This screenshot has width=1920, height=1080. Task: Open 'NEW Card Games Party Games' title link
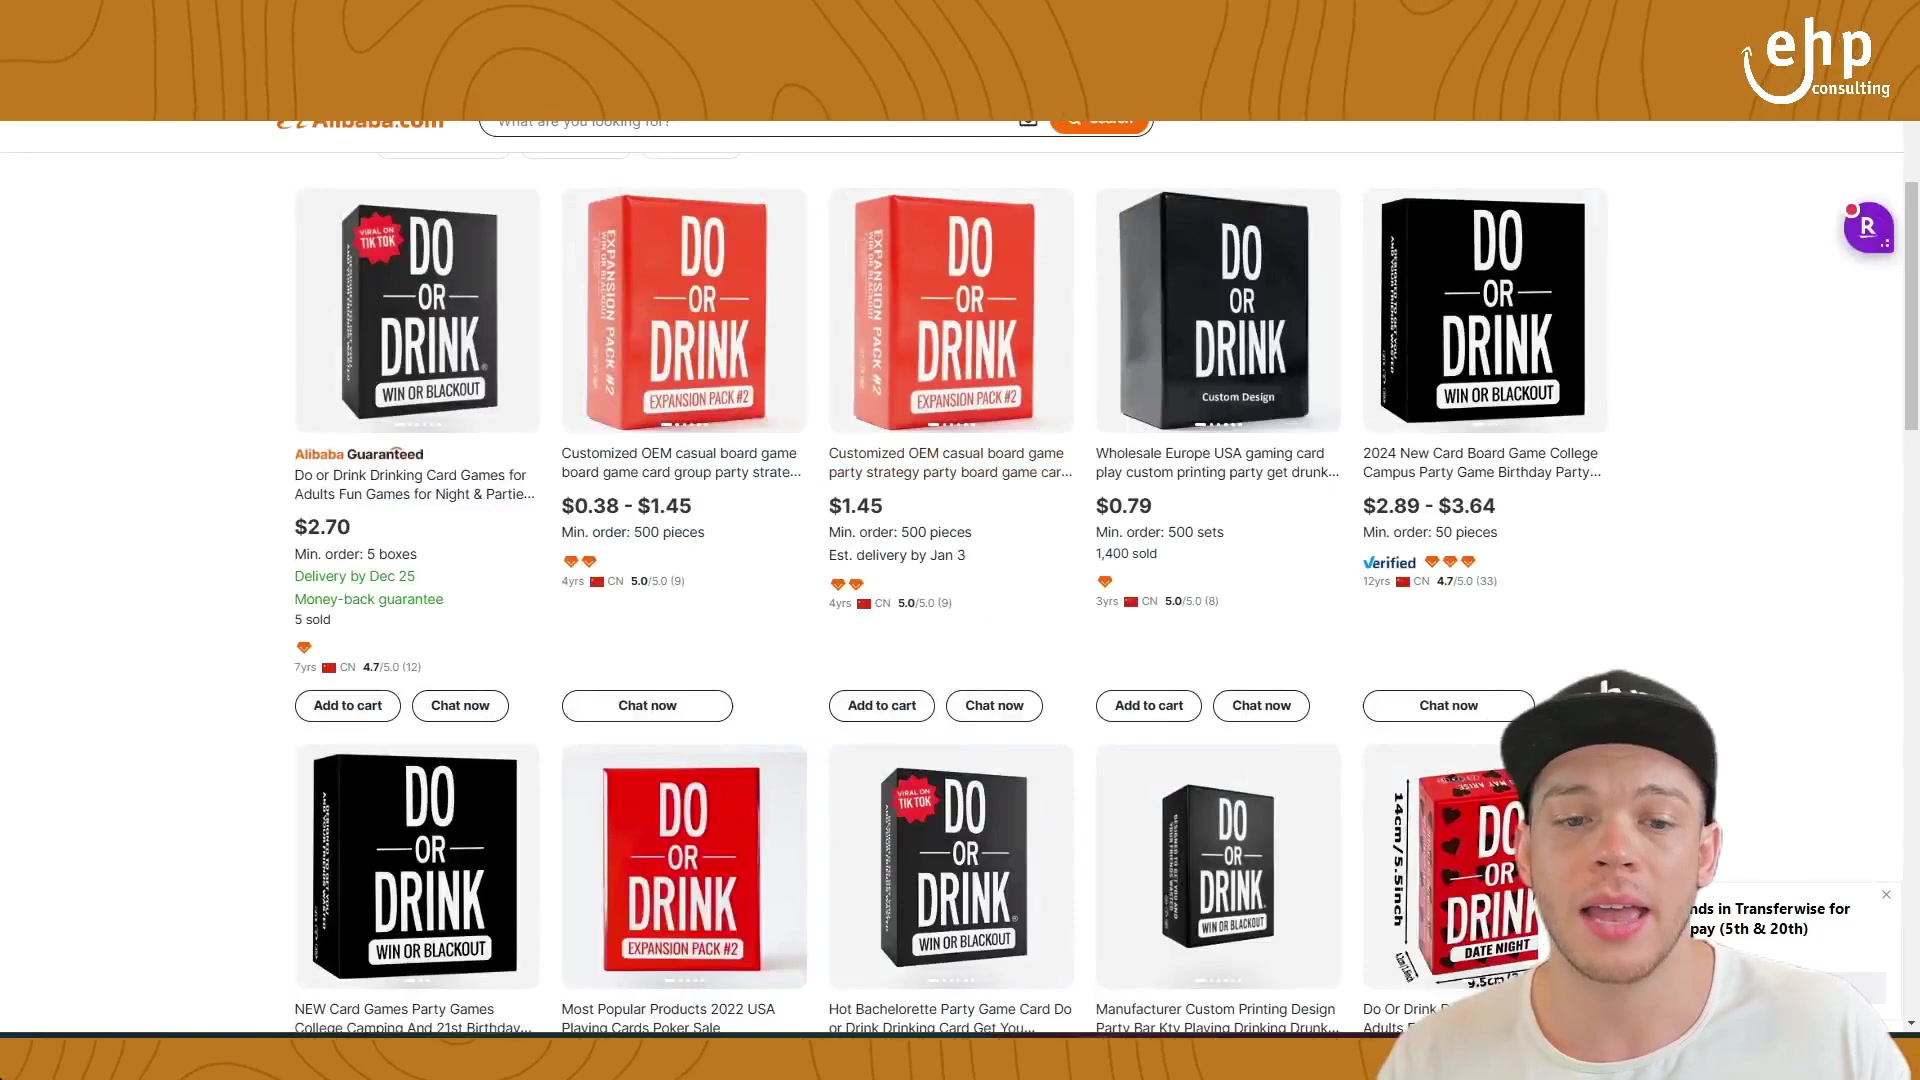coord(413,1018)
